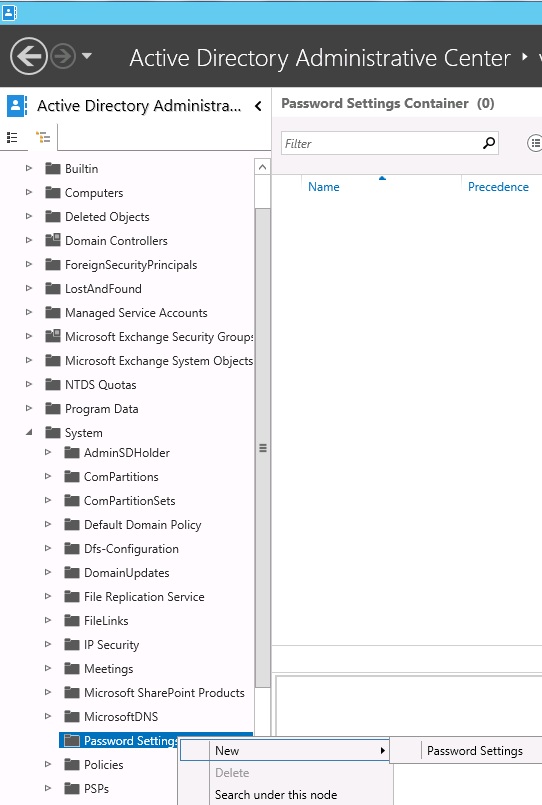542x805 pixels.
Task: Click the grayed Delete context menu entry
Action: tap(232, 773)
